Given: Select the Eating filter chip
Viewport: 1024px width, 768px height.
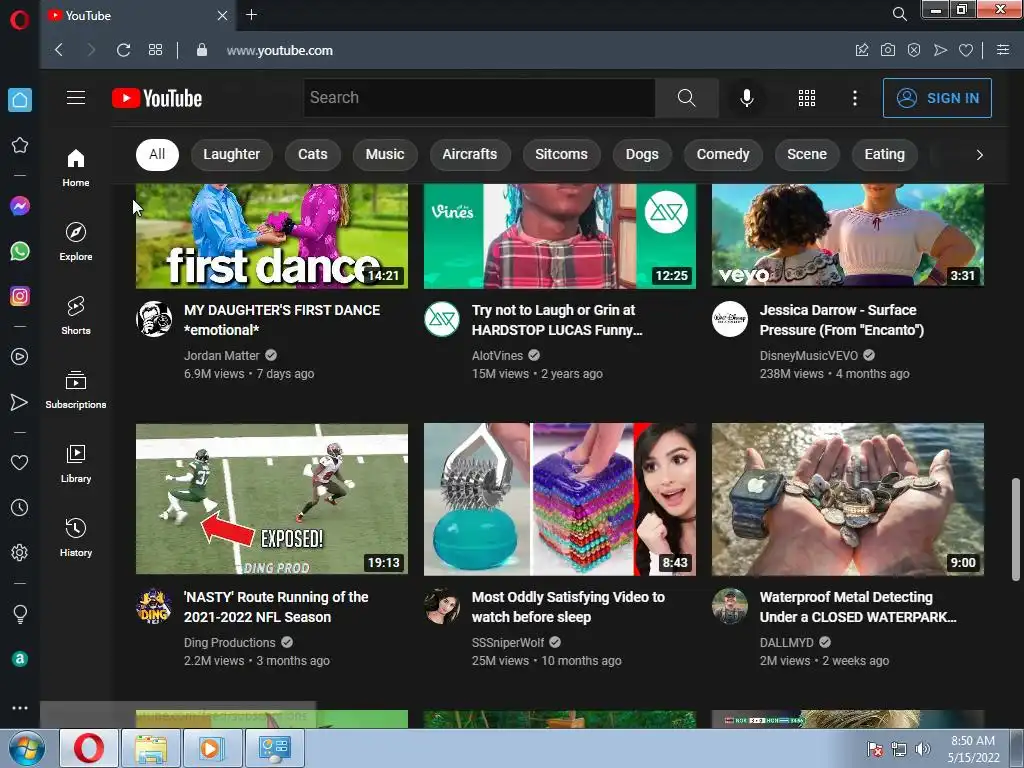Looking at the screenshot, I should 885,155.
